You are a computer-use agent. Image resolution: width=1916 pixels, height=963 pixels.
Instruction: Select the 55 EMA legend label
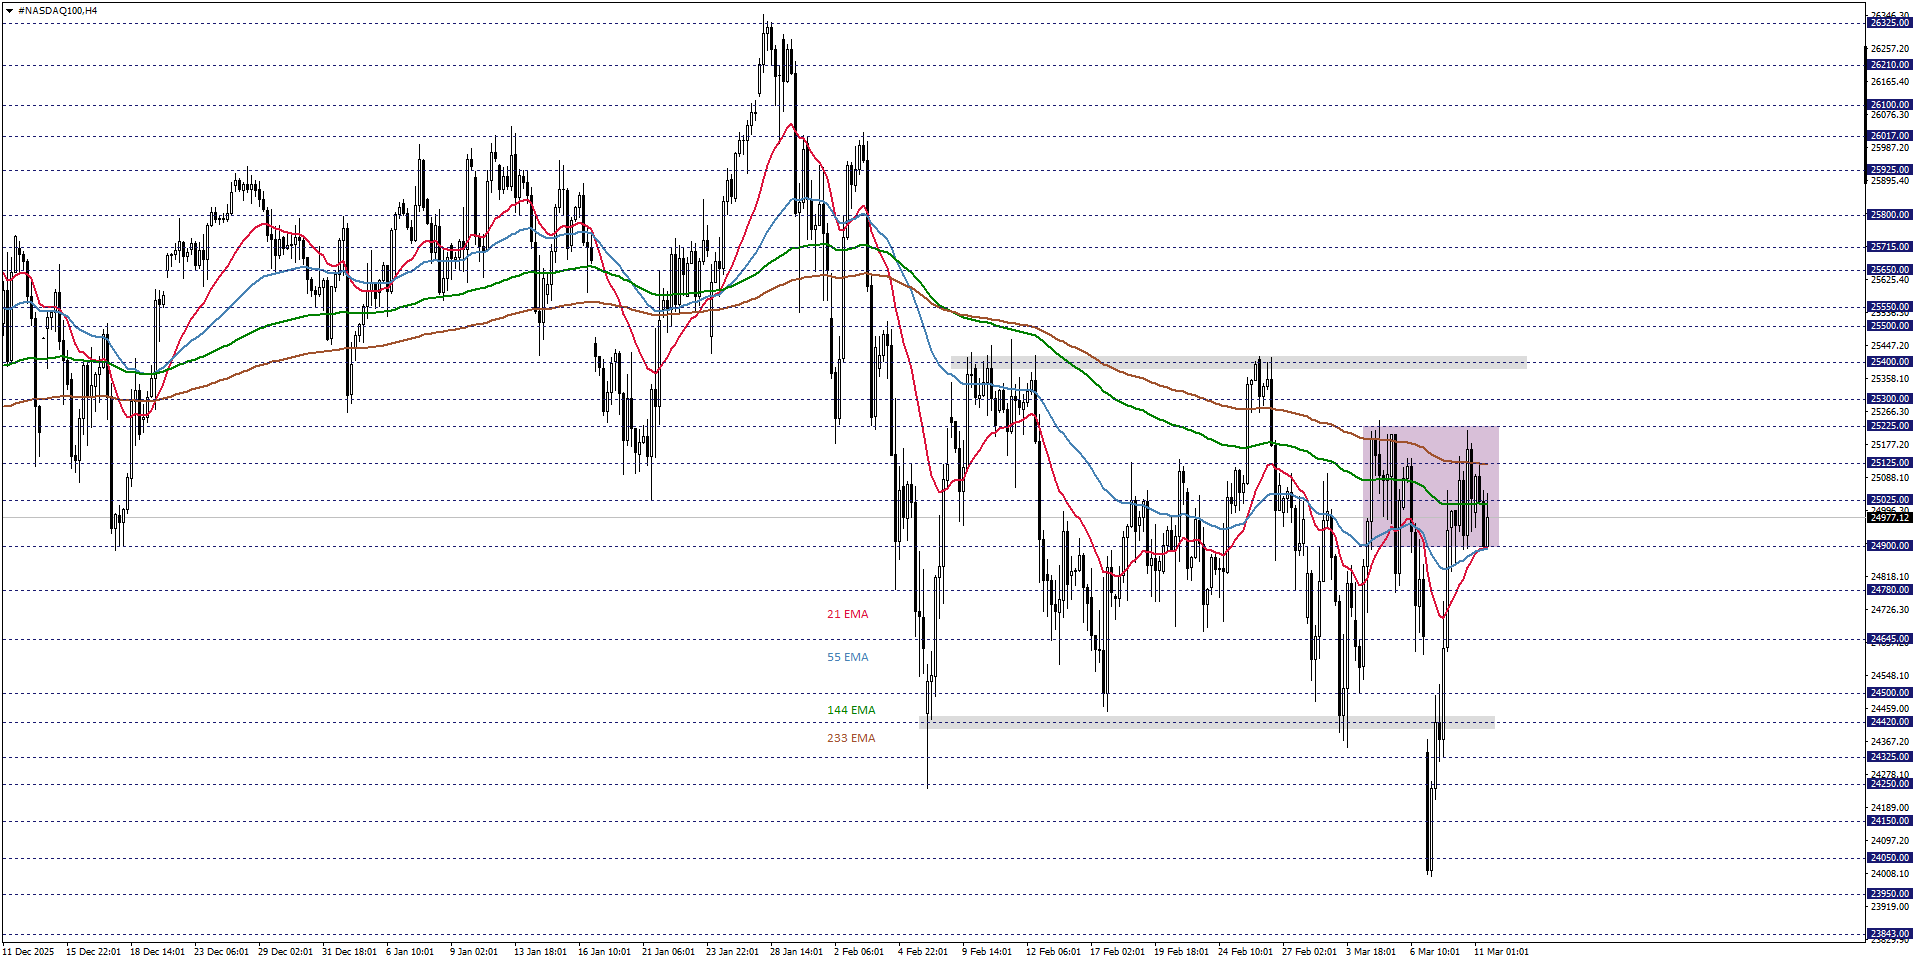[846, 657]
